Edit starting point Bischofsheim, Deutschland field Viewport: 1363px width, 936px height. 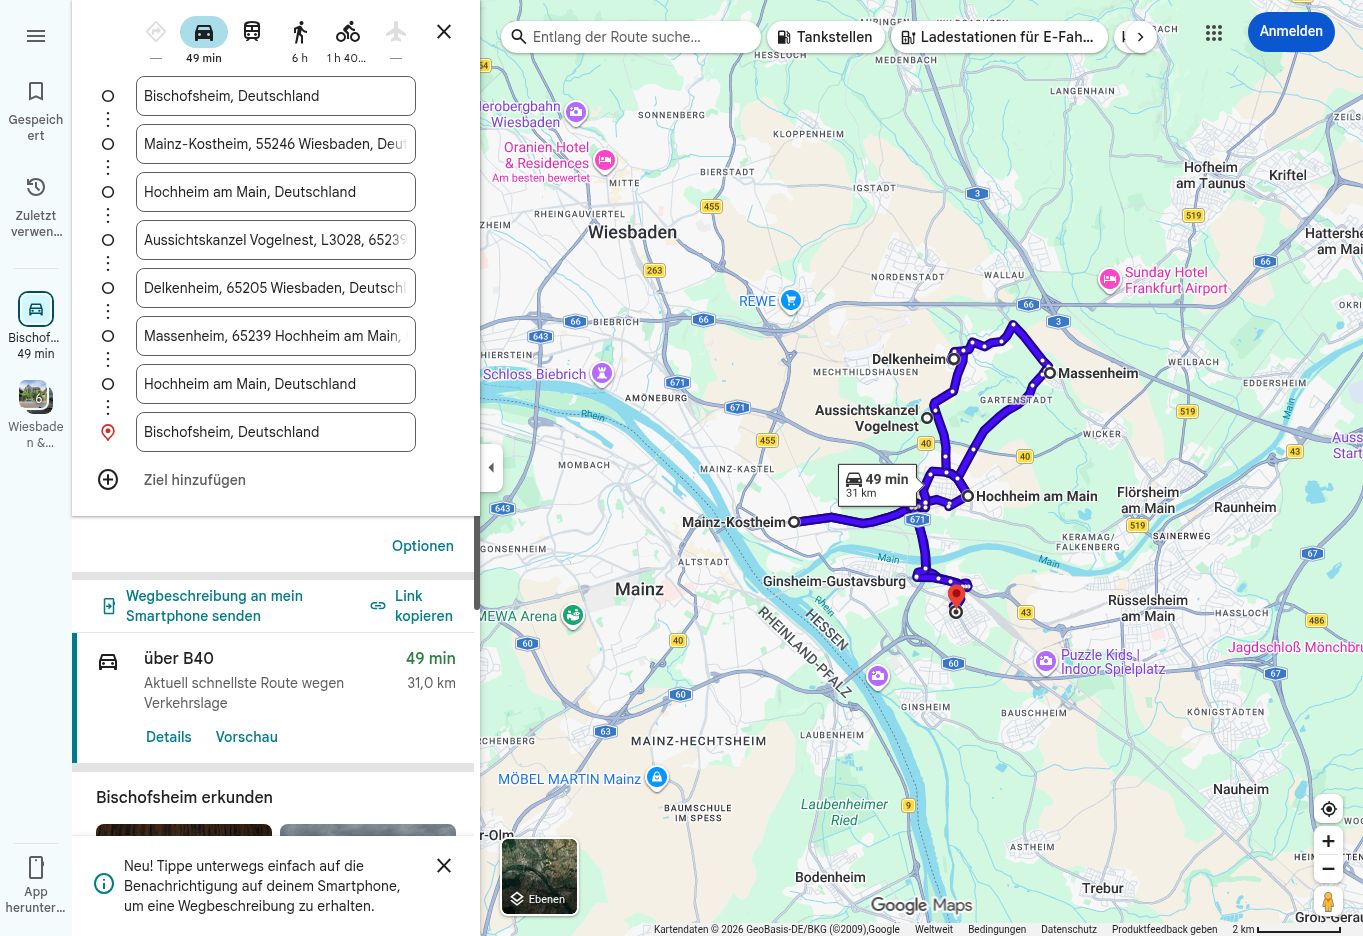coord(276,96)
